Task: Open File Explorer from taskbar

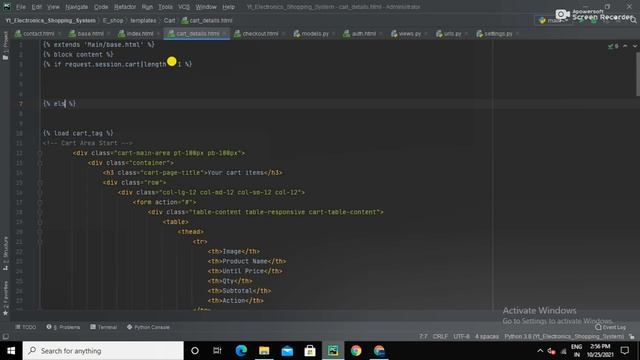Action: (x=264, y=351)
